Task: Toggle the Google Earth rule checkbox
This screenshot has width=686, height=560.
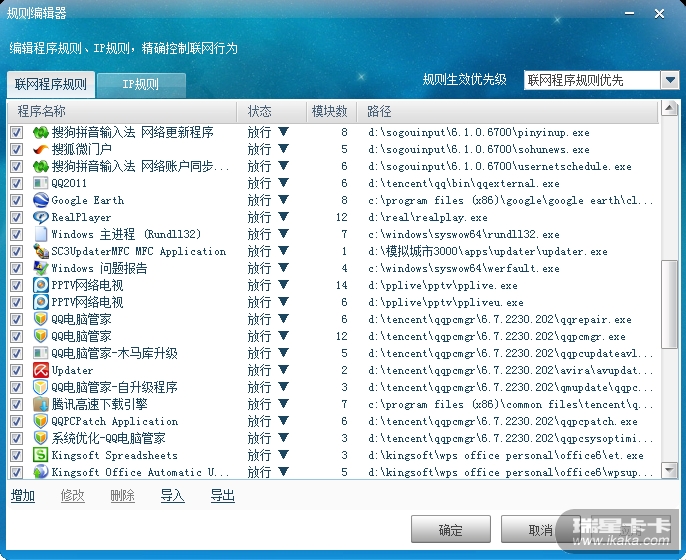Action: click(17, 200)
